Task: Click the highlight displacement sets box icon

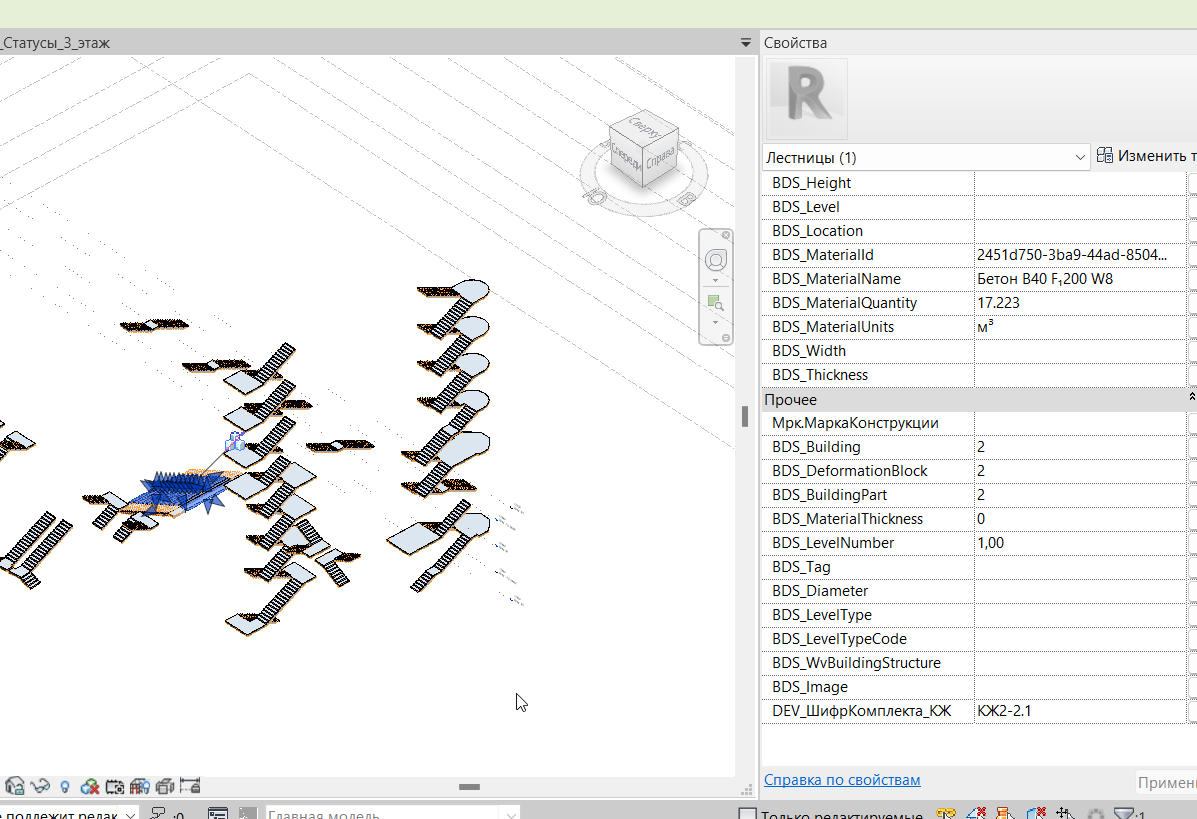Action: point(165,786)
